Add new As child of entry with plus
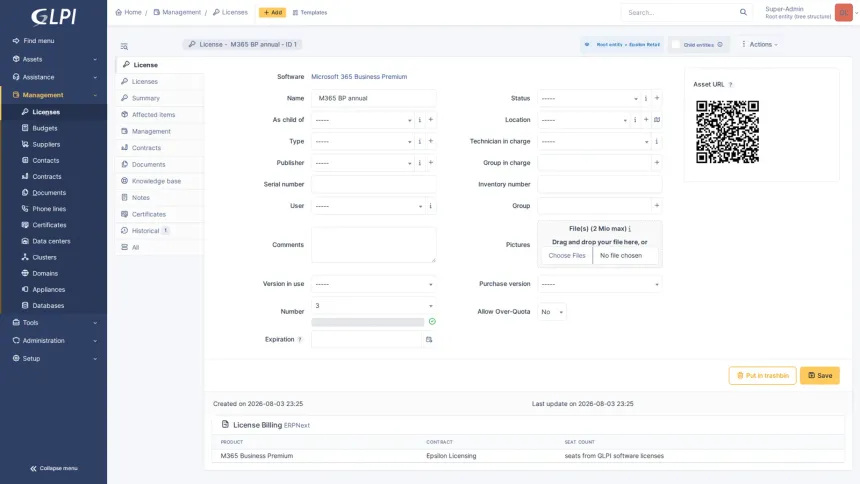860x484 pixels. [x=431, y=120]
